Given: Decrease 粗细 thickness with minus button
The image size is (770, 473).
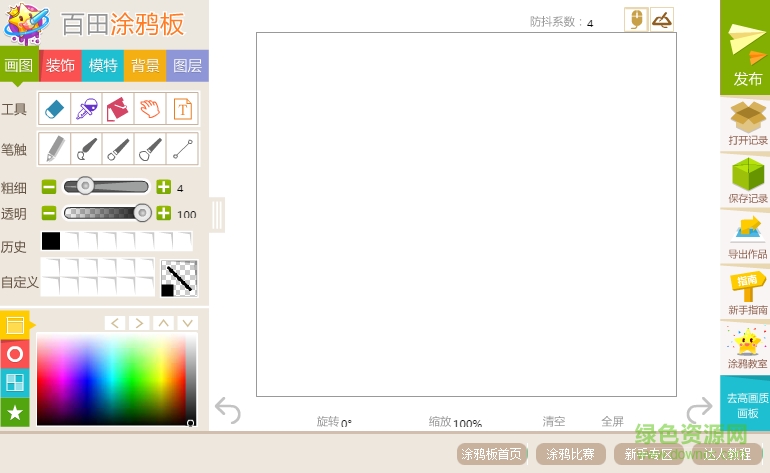Looking at the screenshot, I should coord(49,187).
